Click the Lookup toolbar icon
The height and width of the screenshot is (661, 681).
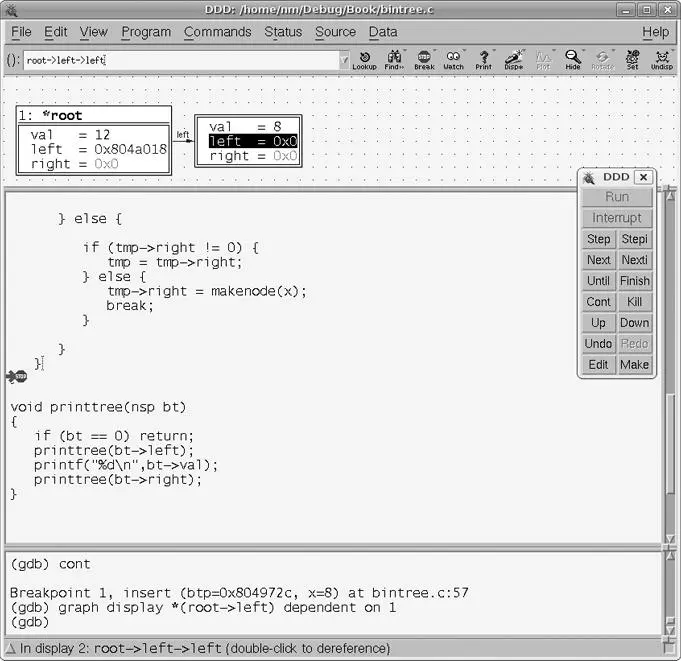click(x=364, y=60)
